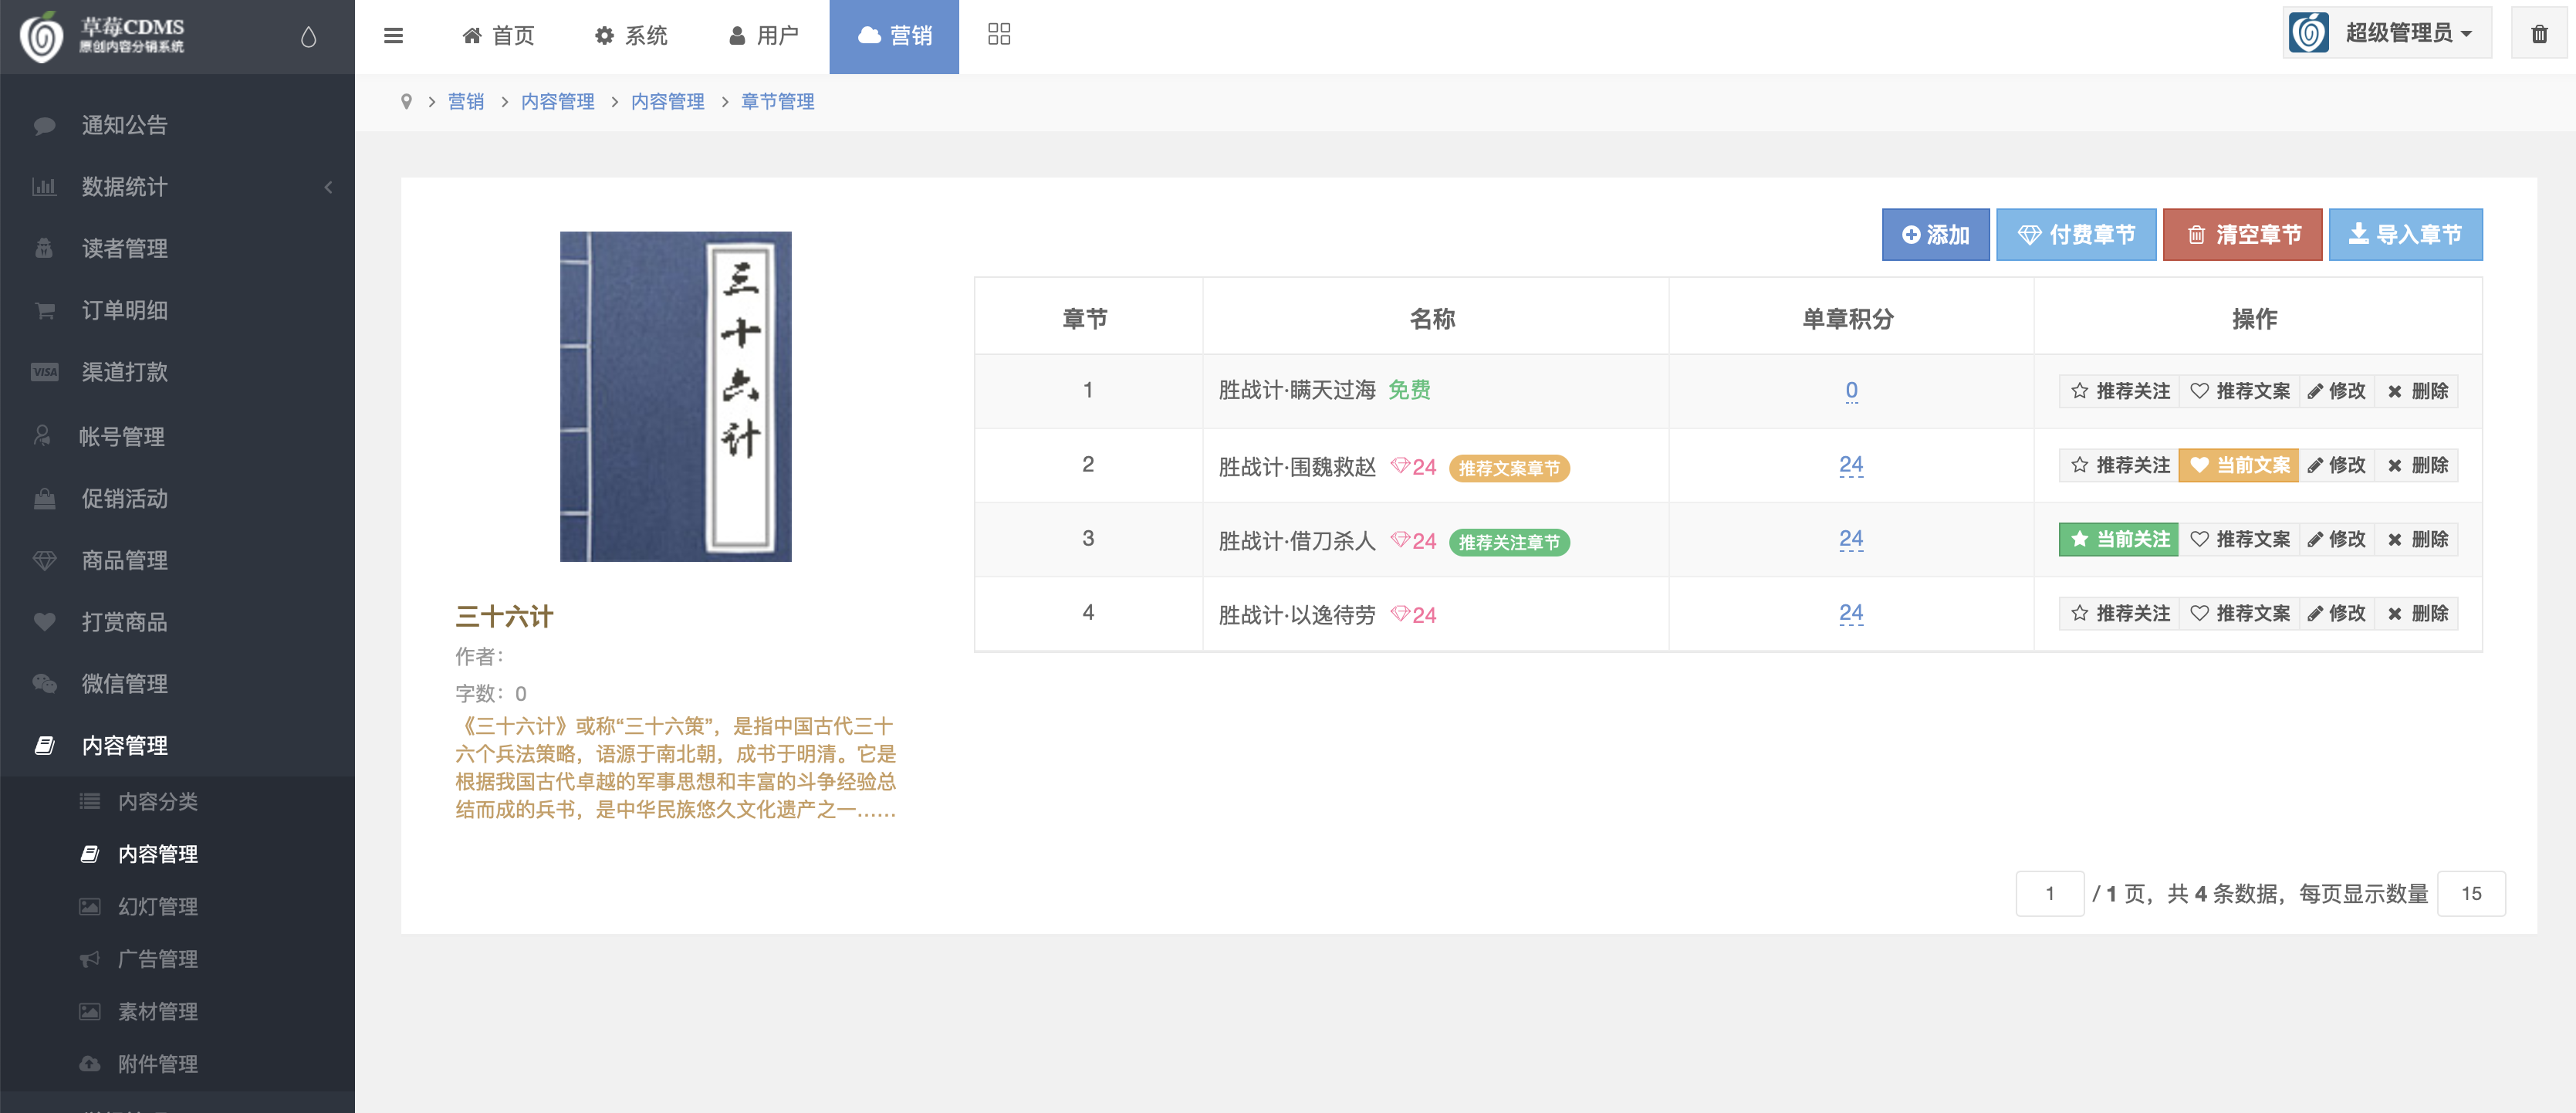Click score 0 for 瞒天过海 chapter

pyautogui.click(x=1851, y=391)
